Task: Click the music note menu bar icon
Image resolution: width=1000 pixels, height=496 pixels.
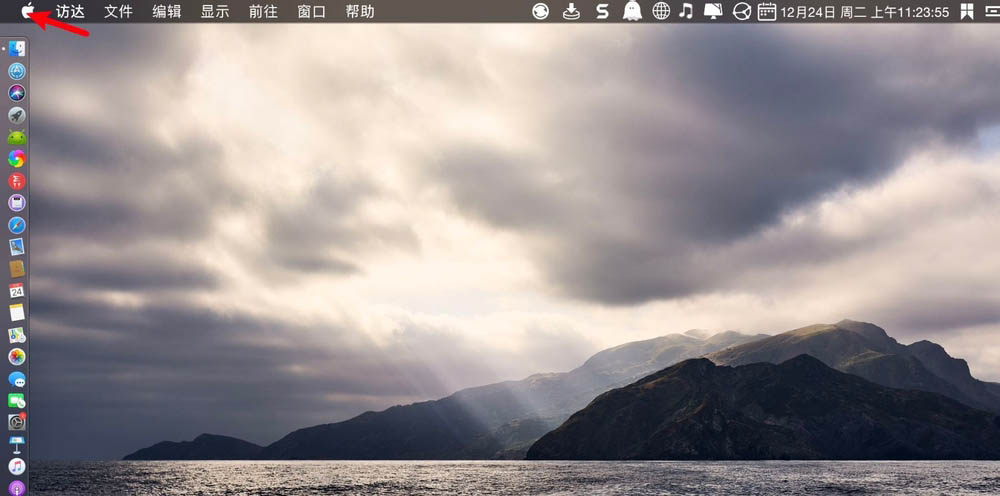Action: (x=686, y=11)
